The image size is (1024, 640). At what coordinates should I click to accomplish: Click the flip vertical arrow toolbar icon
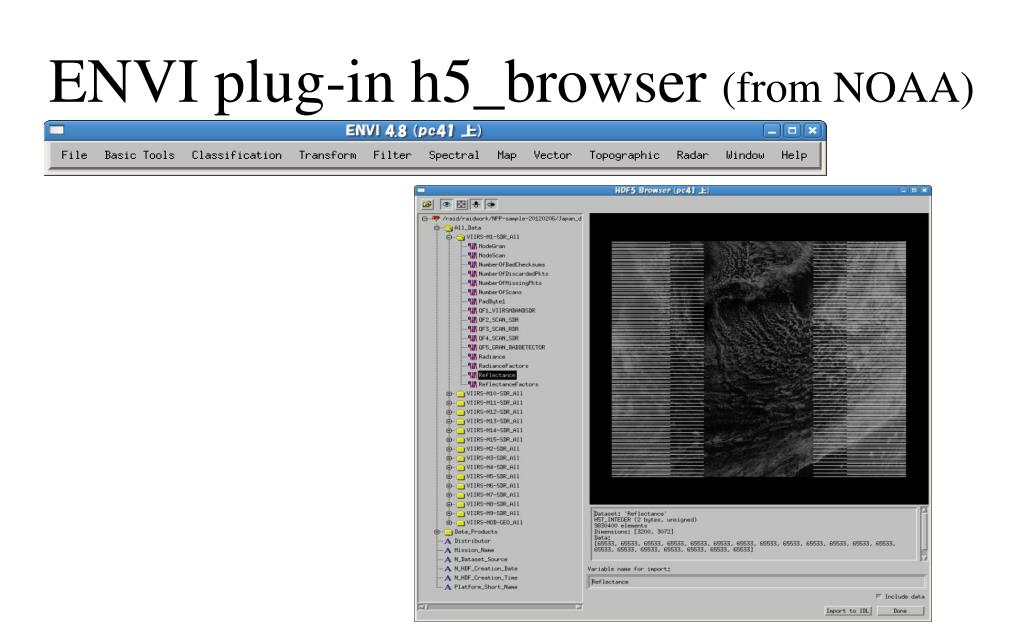476,204
